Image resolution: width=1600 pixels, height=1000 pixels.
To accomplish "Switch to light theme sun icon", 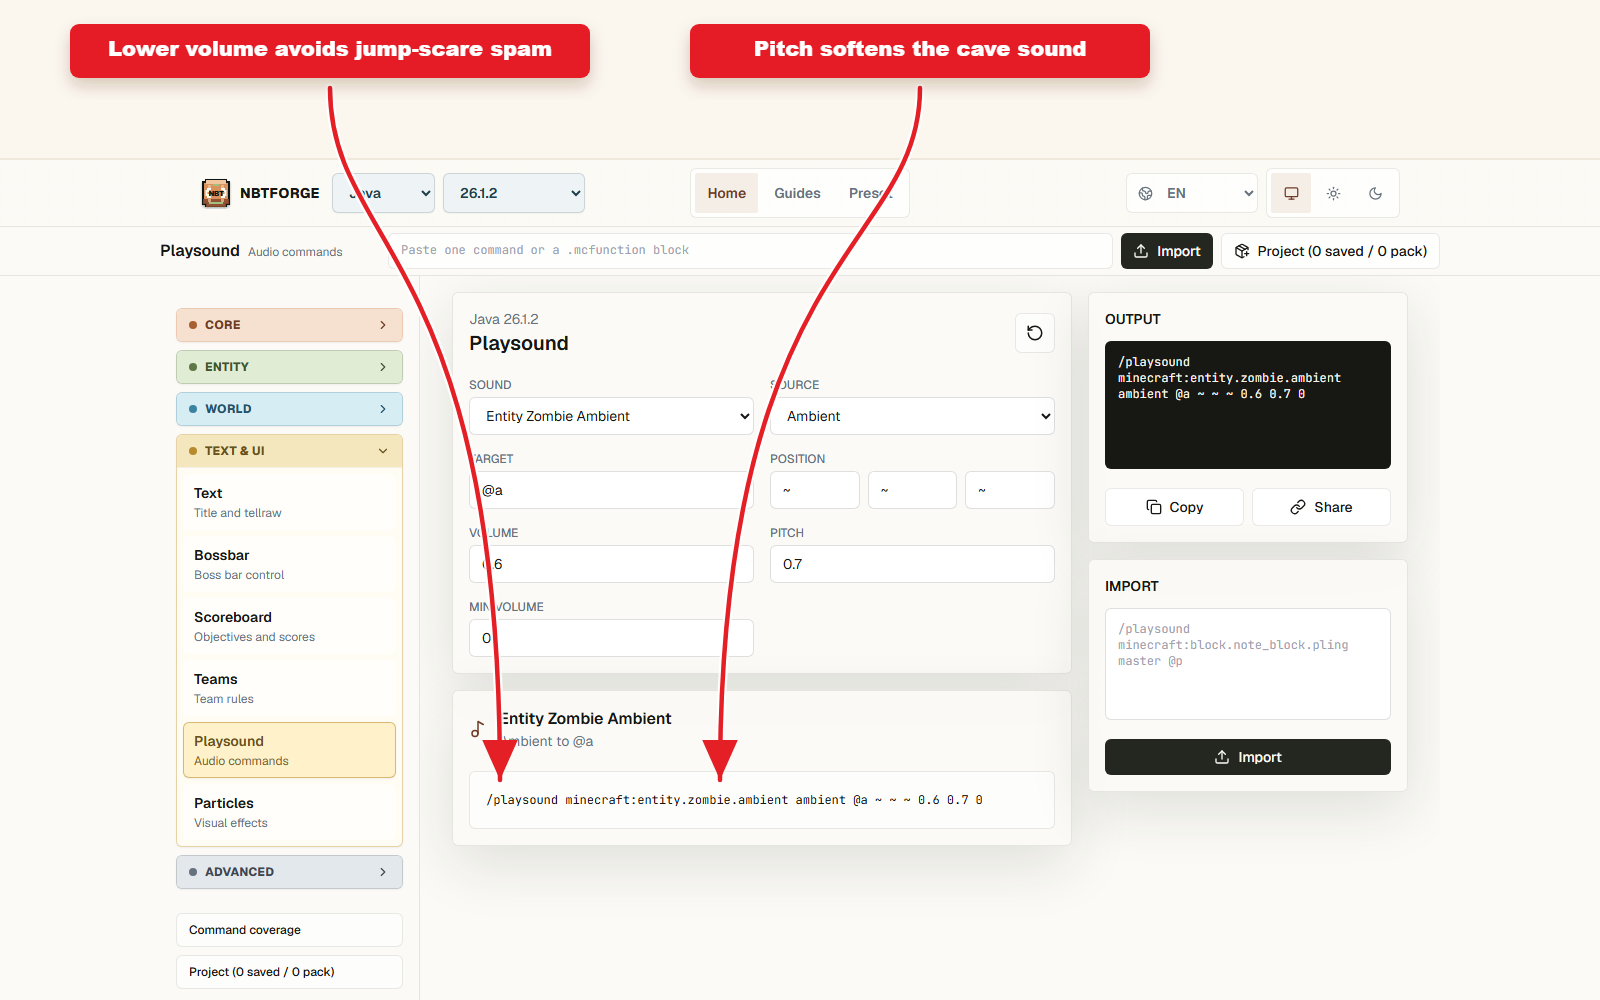I will 1333,193.
